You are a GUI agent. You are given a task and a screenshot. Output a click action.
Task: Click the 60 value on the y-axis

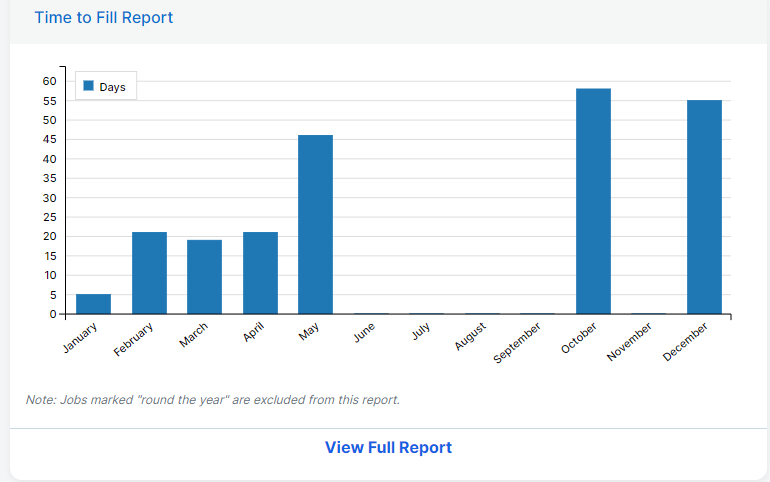tap(49, 81)
